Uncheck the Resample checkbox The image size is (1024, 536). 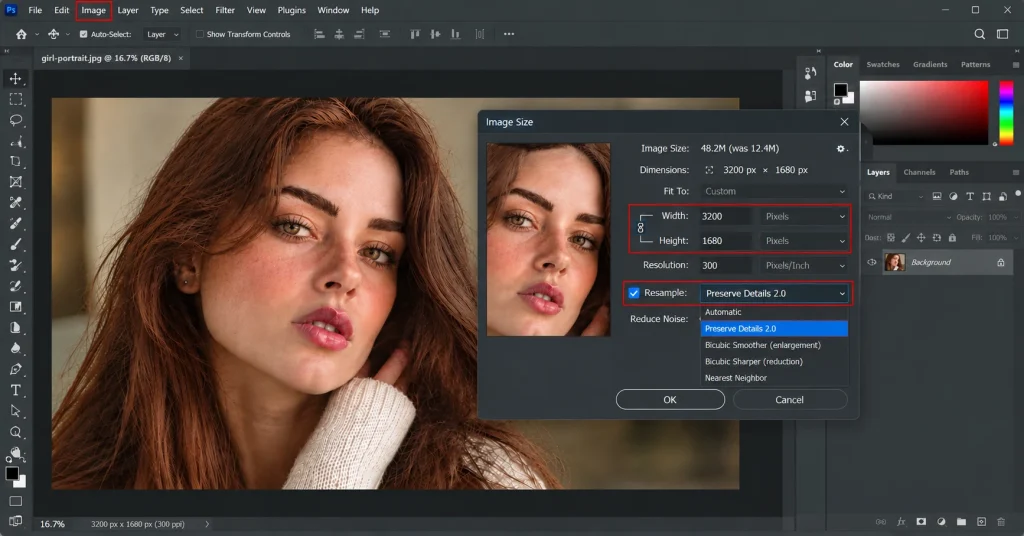pyautogui.click(x=633, y=293)
